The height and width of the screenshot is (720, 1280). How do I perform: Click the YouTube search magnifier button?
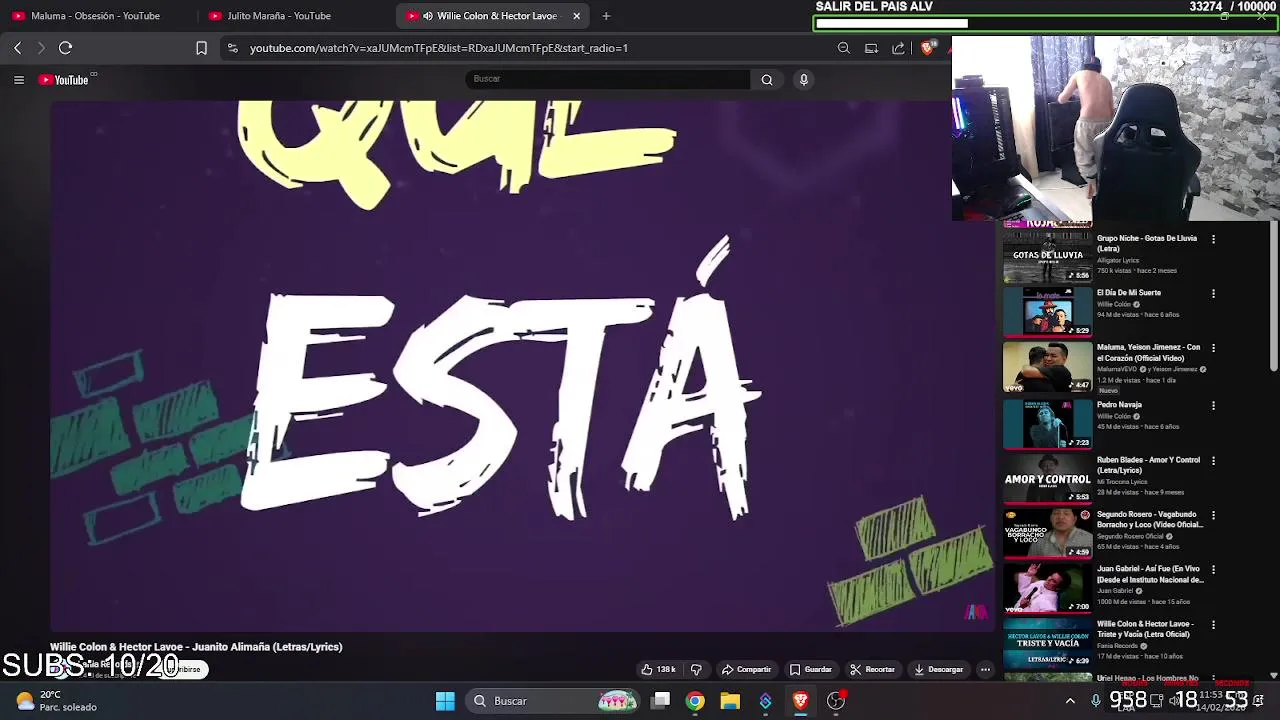point(767,80)
